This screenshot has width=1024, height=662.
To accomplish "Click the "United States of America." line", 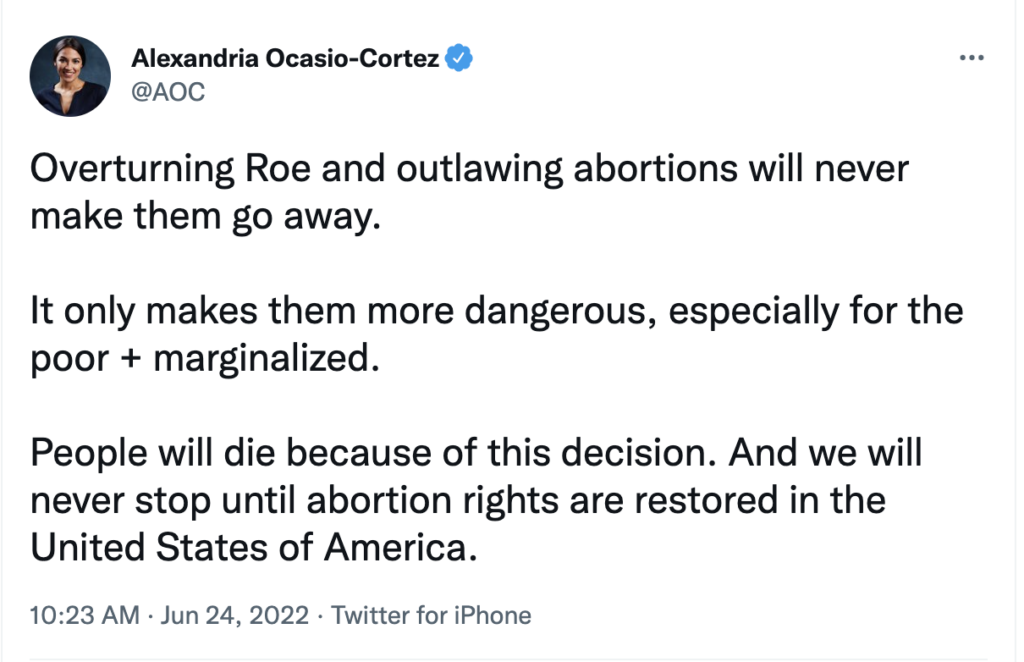I will [x=249, y=546].
